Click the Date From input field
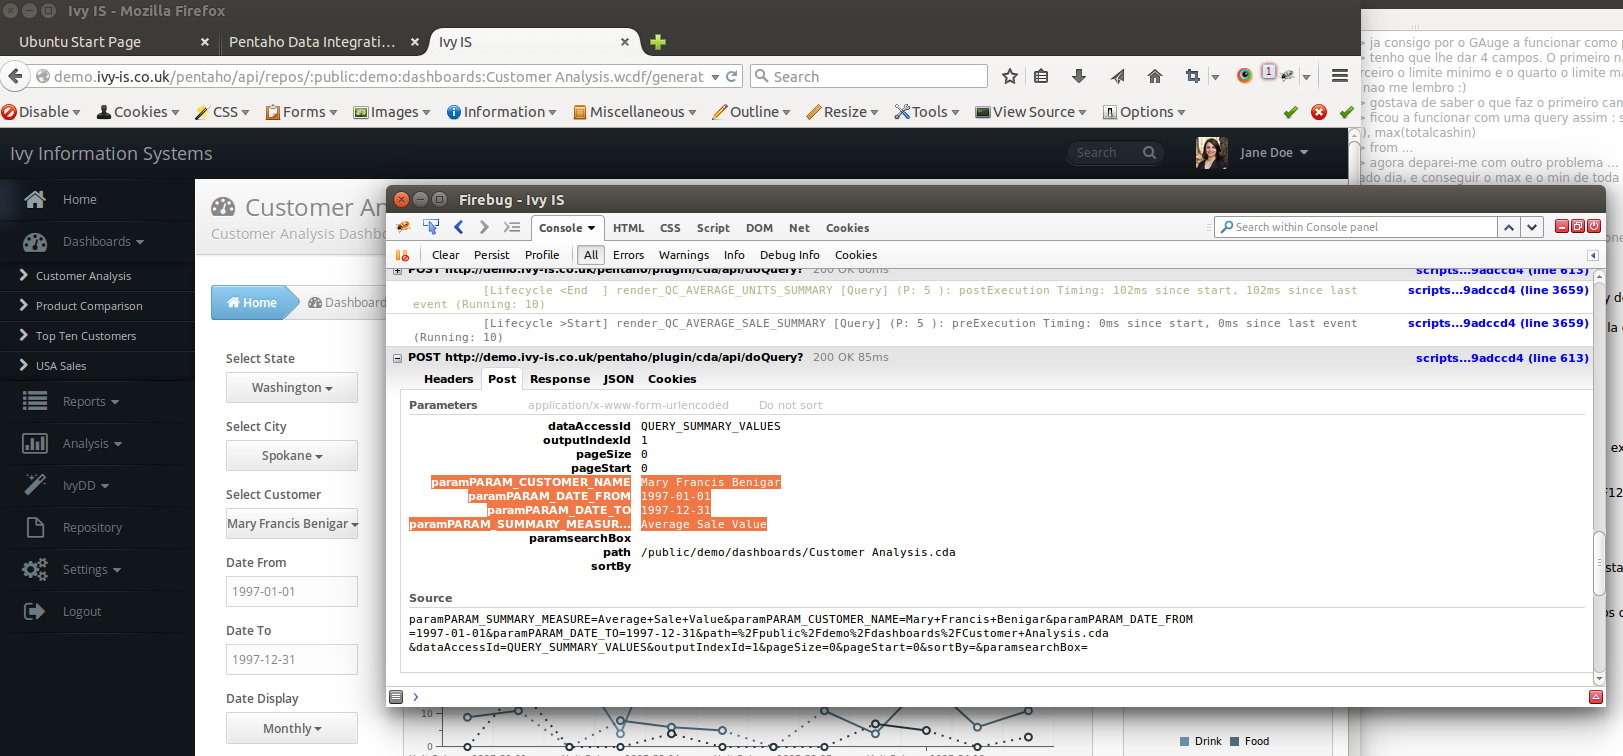 [291, 591]
